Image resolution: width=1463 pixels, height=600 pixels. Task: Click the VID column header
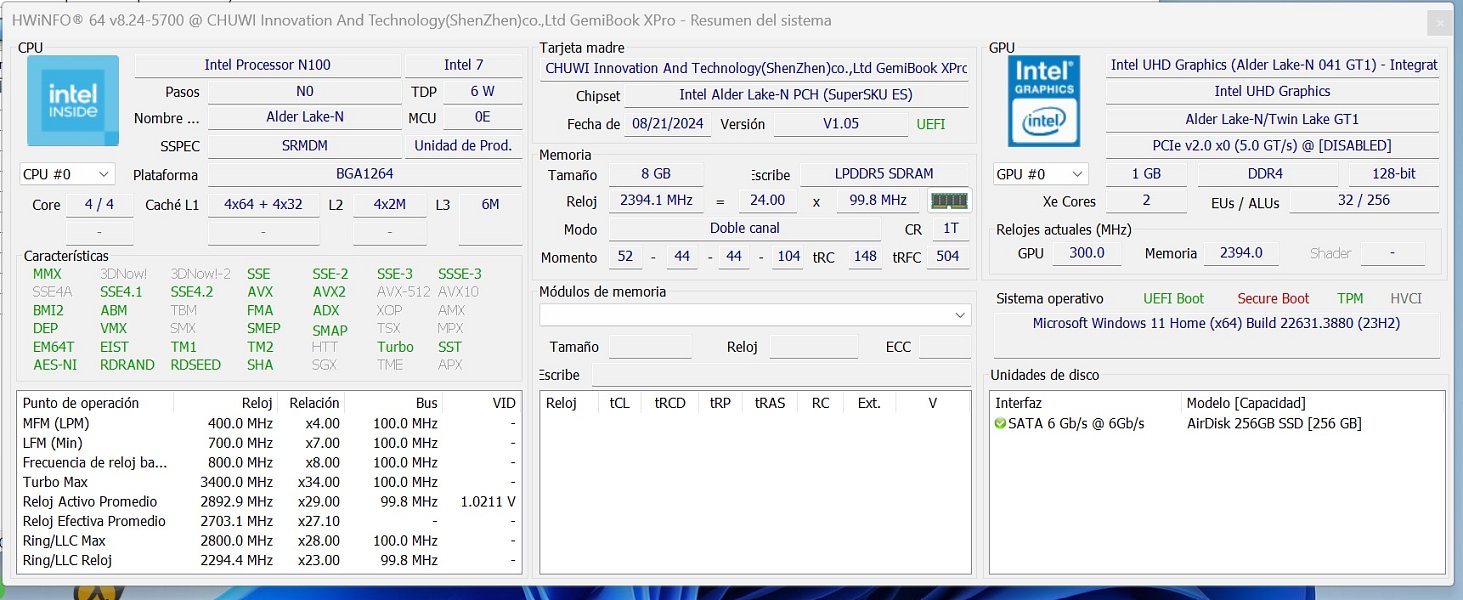tap(504, 403)
